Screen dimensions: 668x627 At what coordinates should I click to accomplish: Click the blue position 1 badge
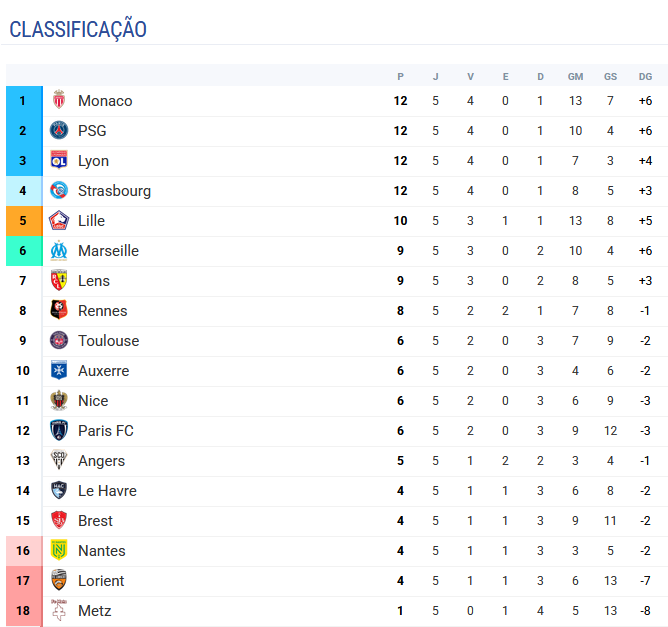[23, 101]
